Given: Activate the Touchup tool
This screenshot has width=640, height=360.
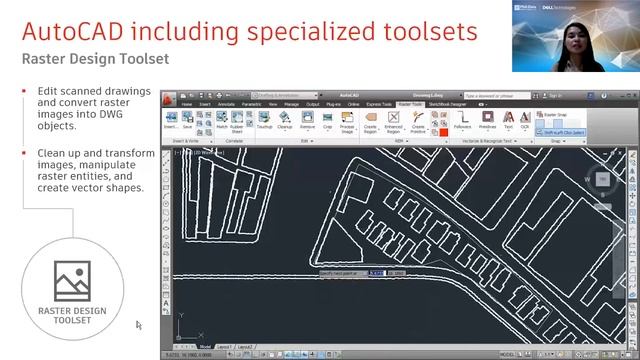Looking at the screenshot, I should coord(264,121).
